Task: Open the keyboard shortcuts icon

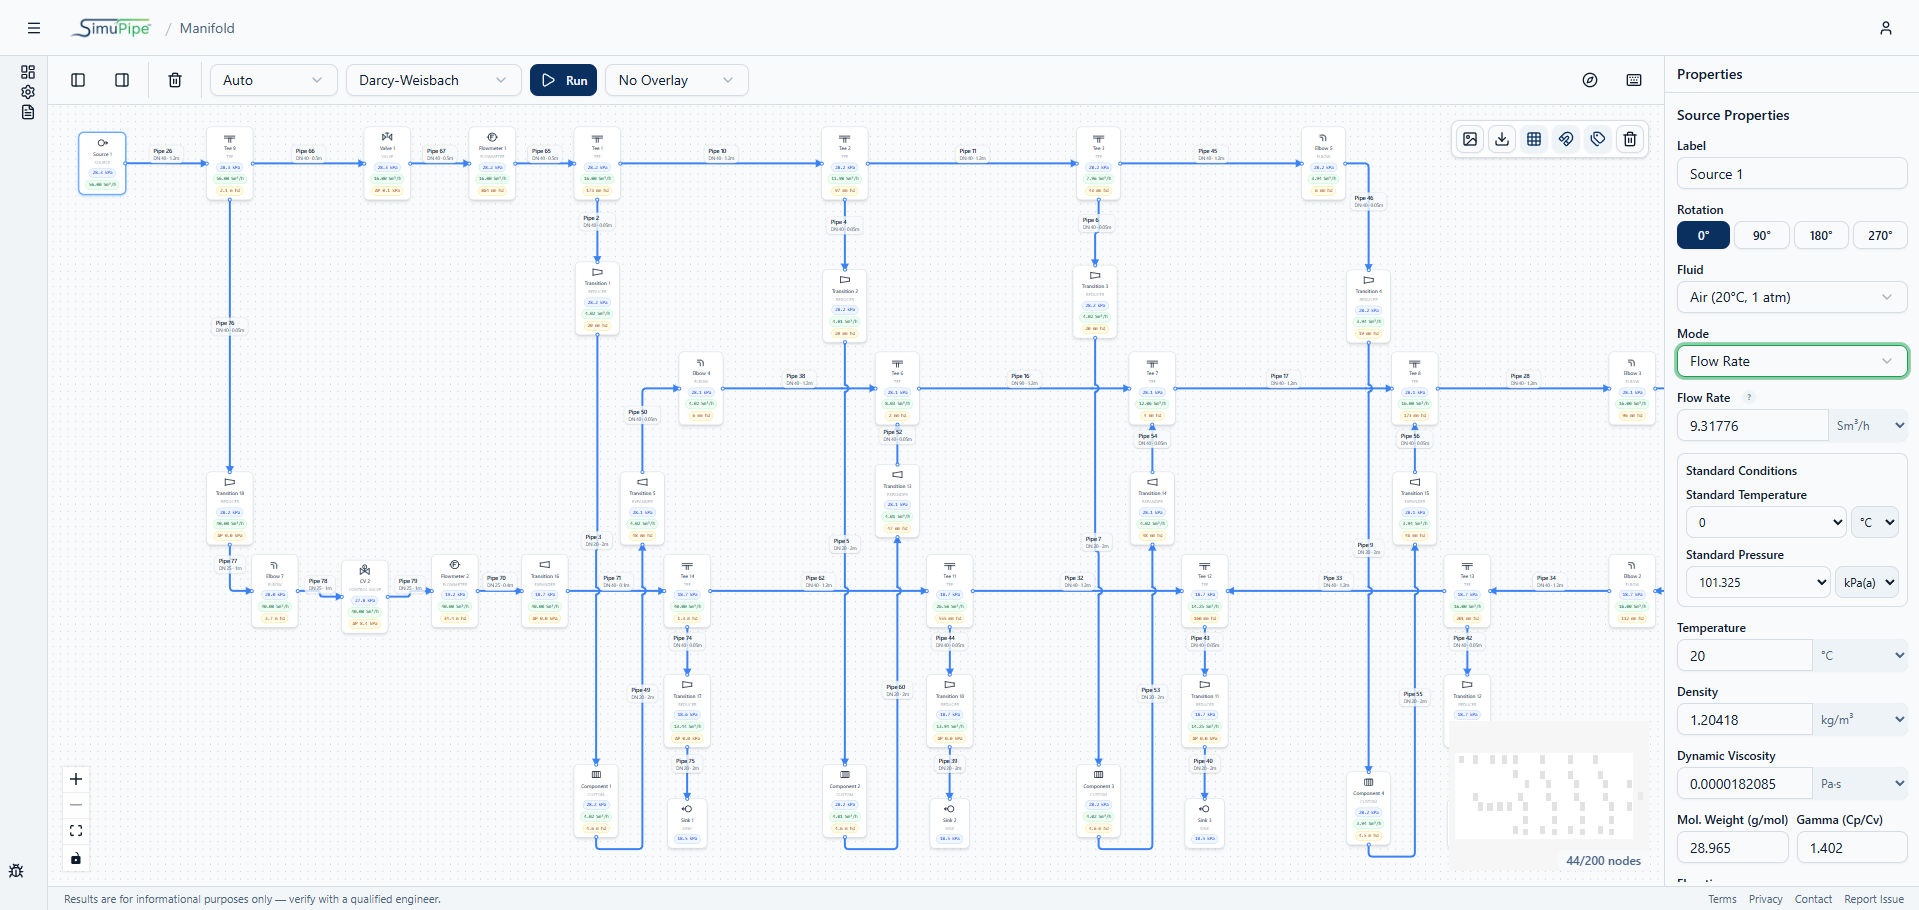Action: click(x=1634, y=80)
